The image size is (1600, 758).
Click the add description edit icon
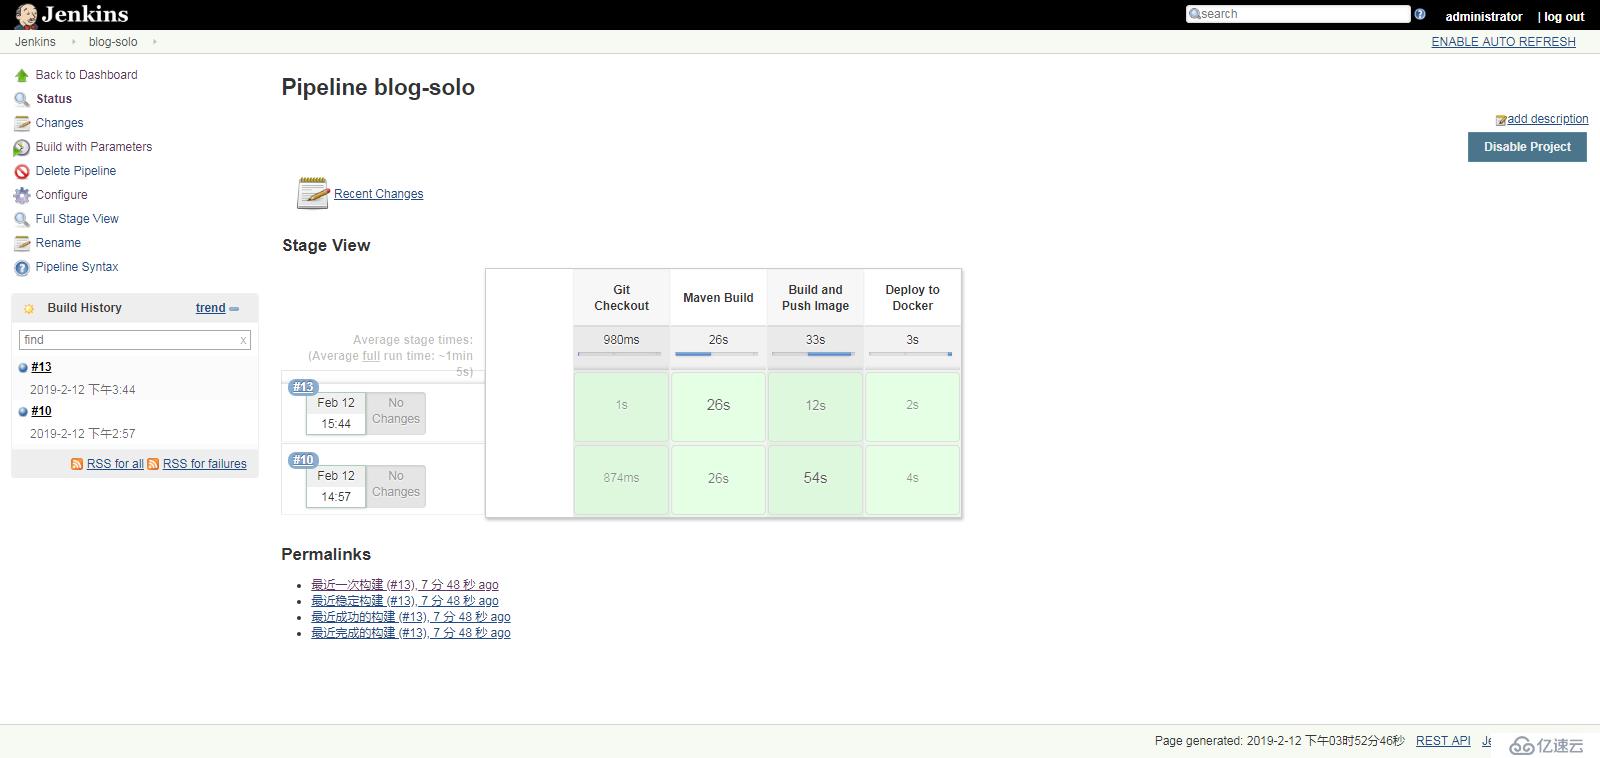click(1501, 120)
